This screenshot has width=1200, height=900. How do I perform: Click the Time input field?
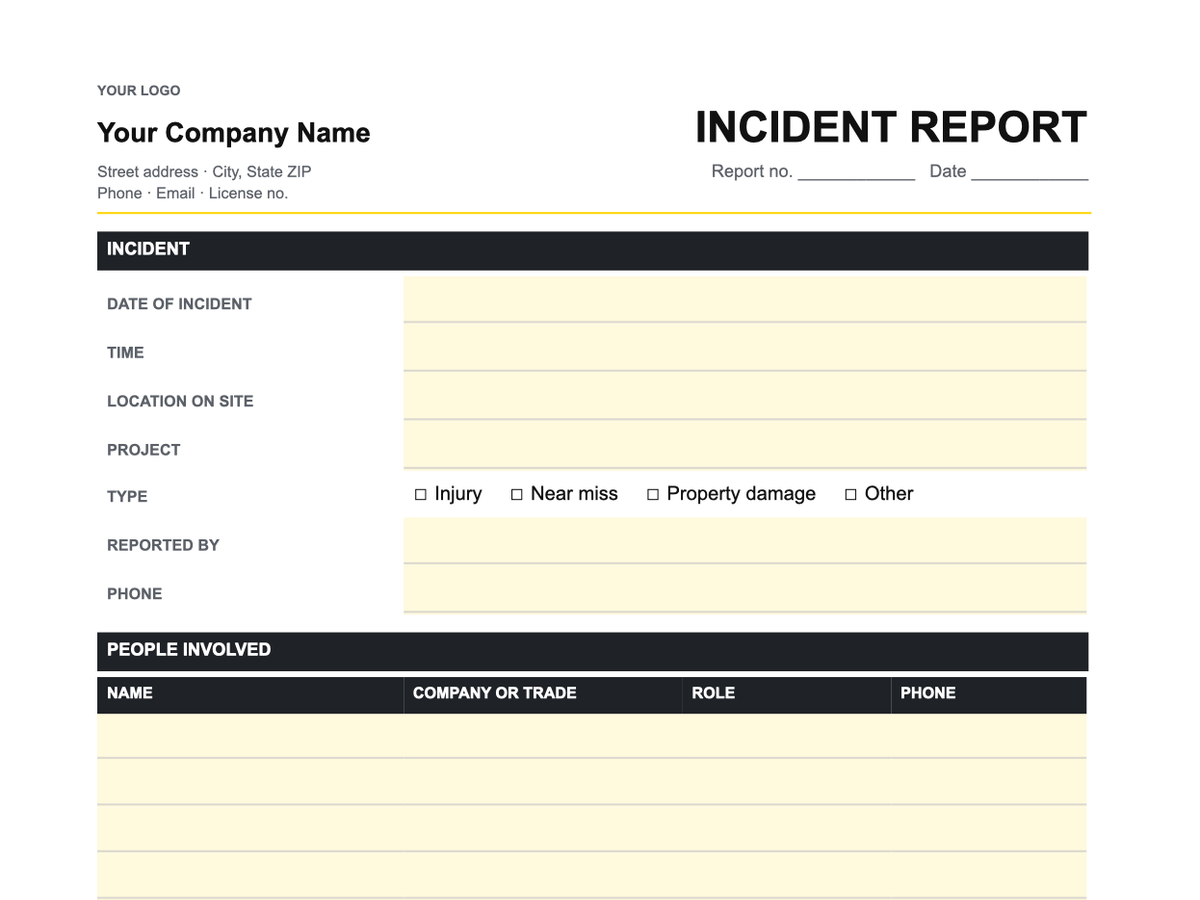745,348
